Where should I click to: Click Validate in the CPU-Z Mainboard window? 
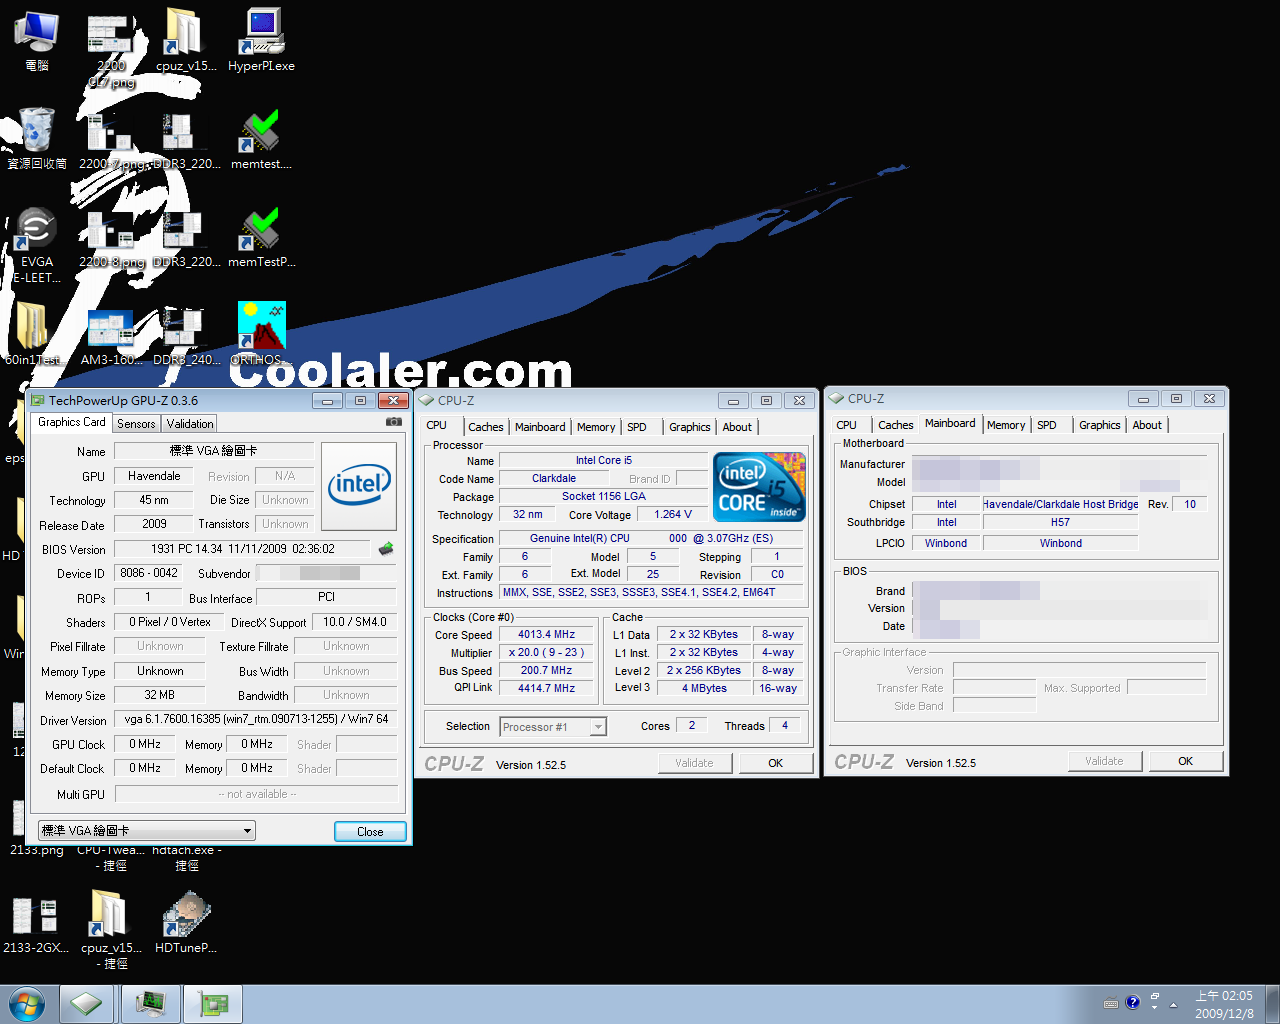click(1104, 761)
